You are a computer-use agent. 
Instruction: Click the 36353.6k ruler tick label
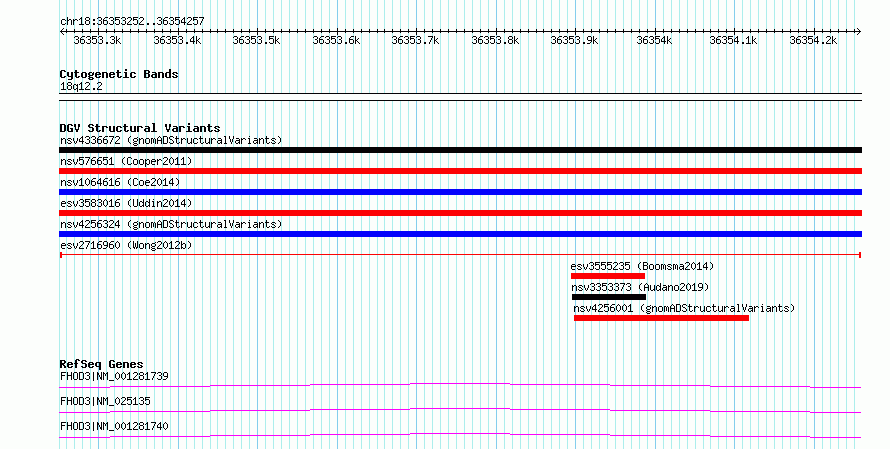pos(336,40)
